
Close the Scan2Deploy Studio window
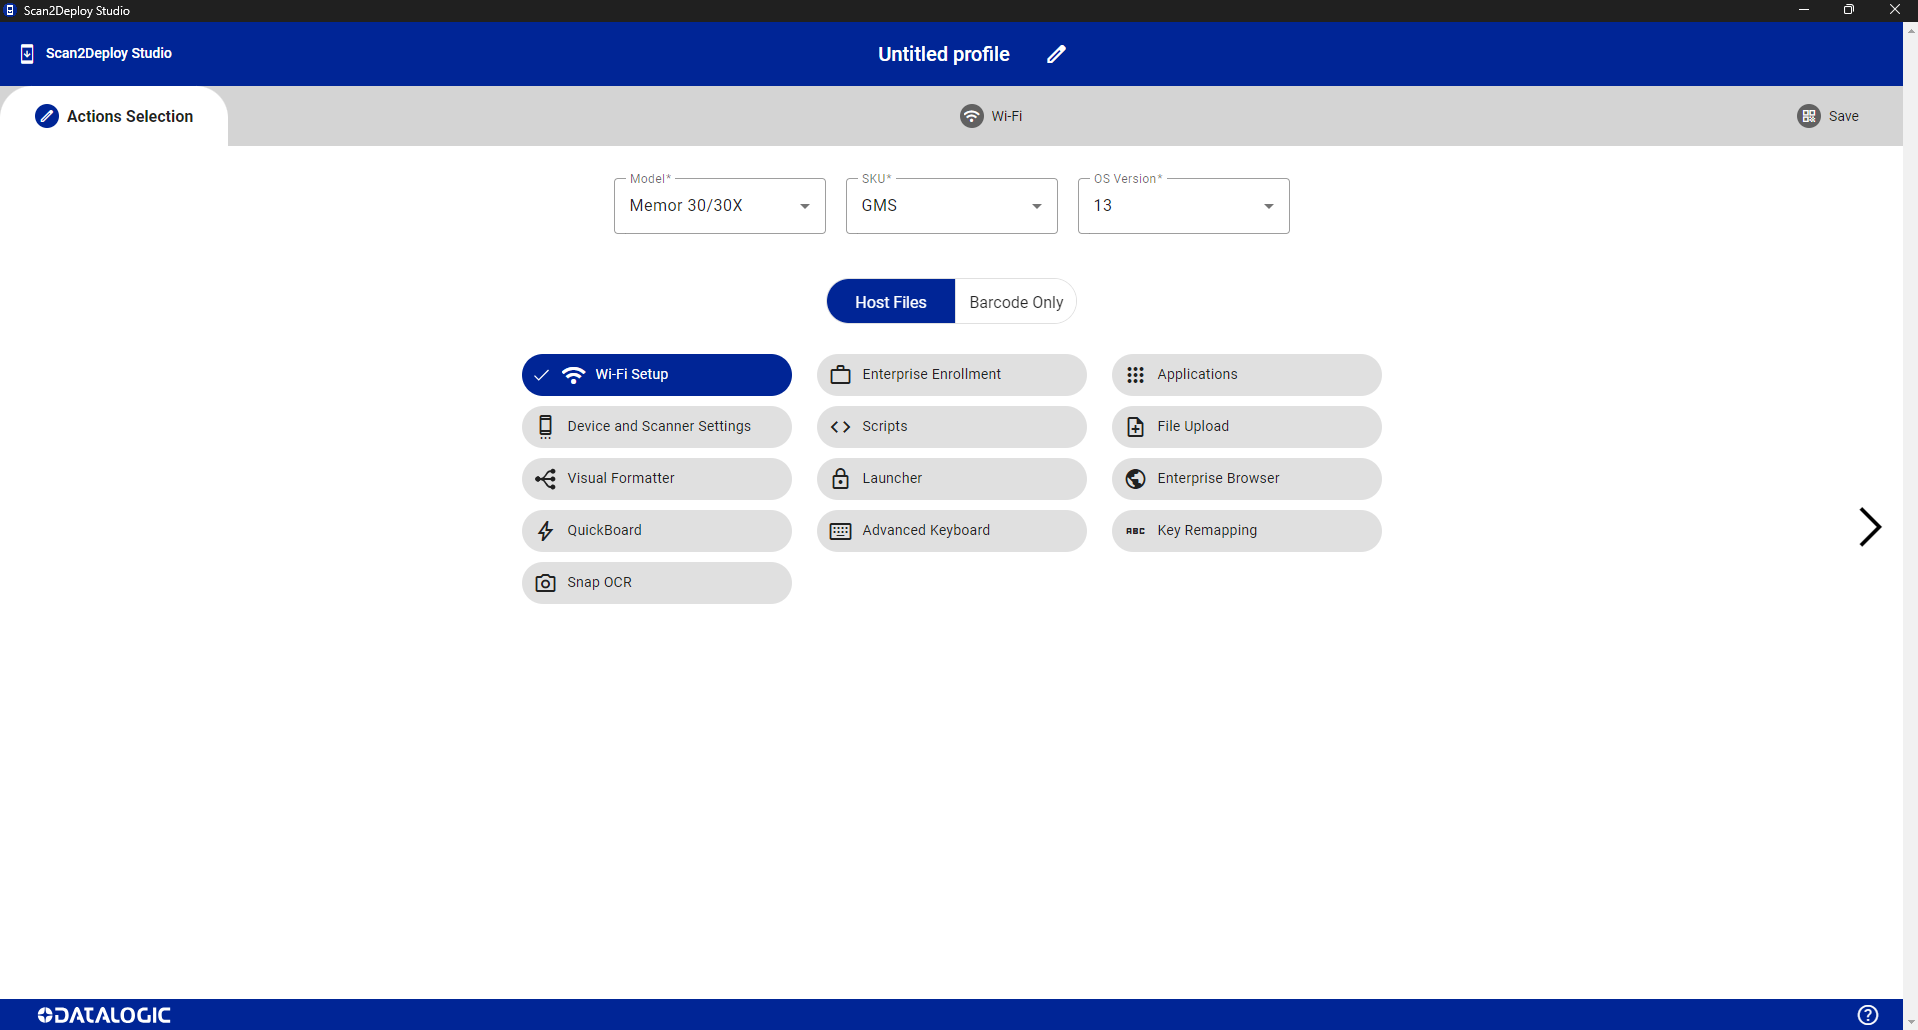(1894, 10)
